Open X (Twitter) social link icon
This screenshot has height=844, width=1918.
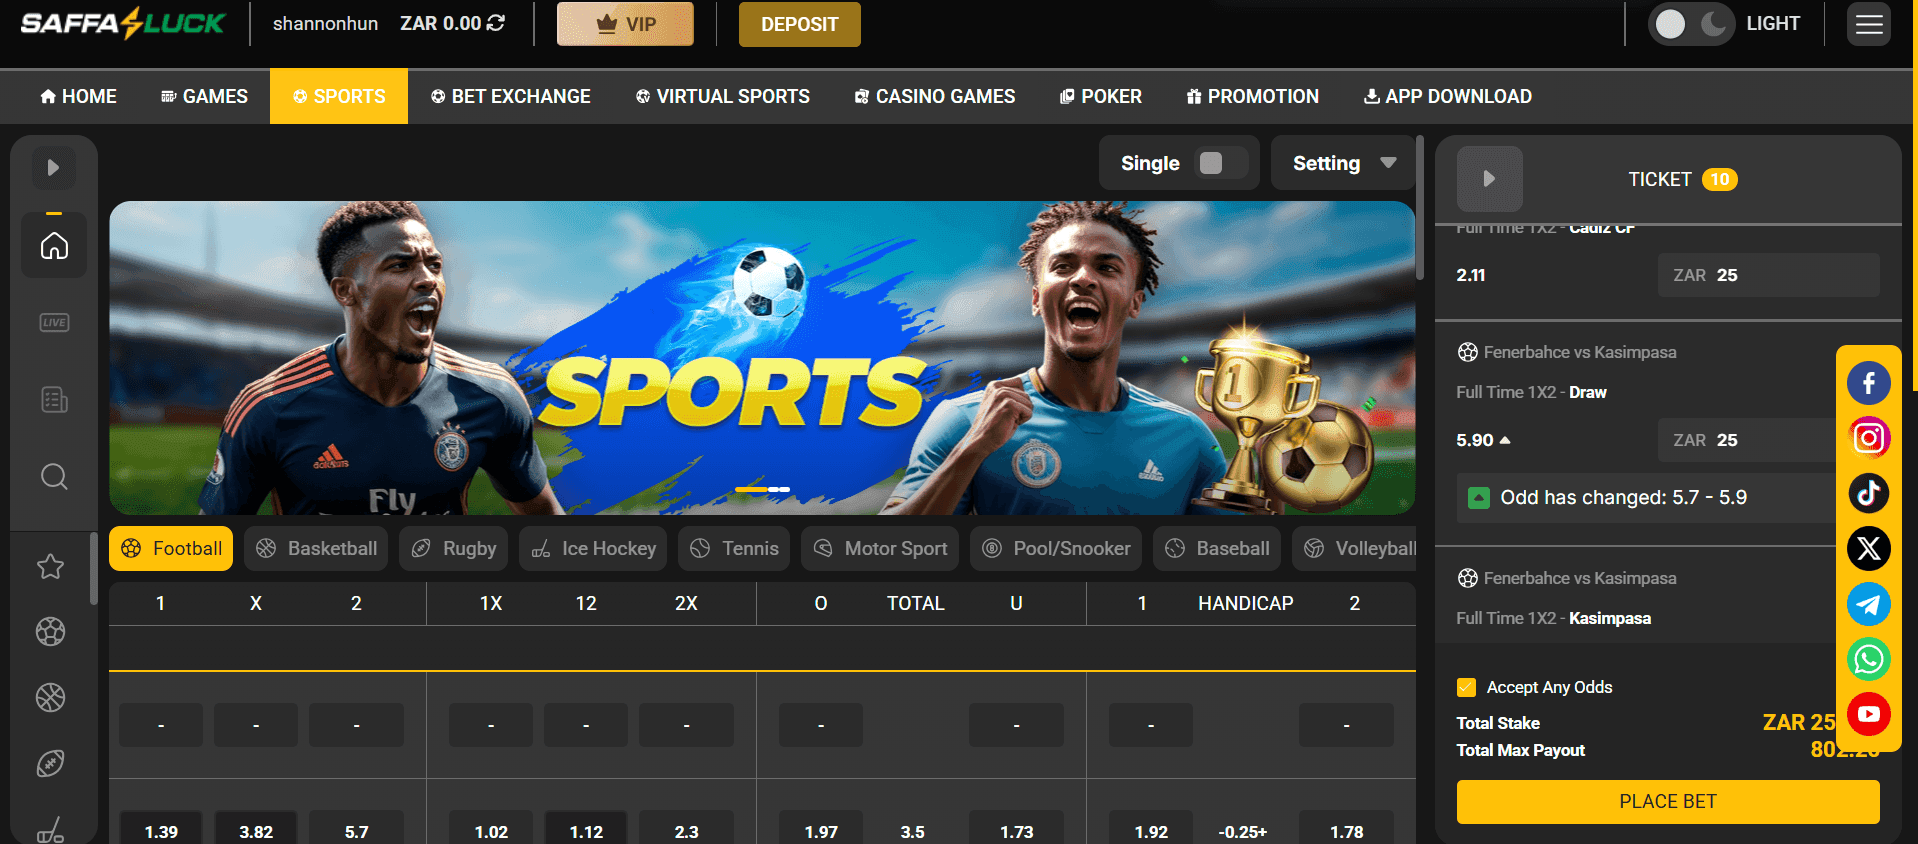pyautogui.click(x=1868, y=548)
